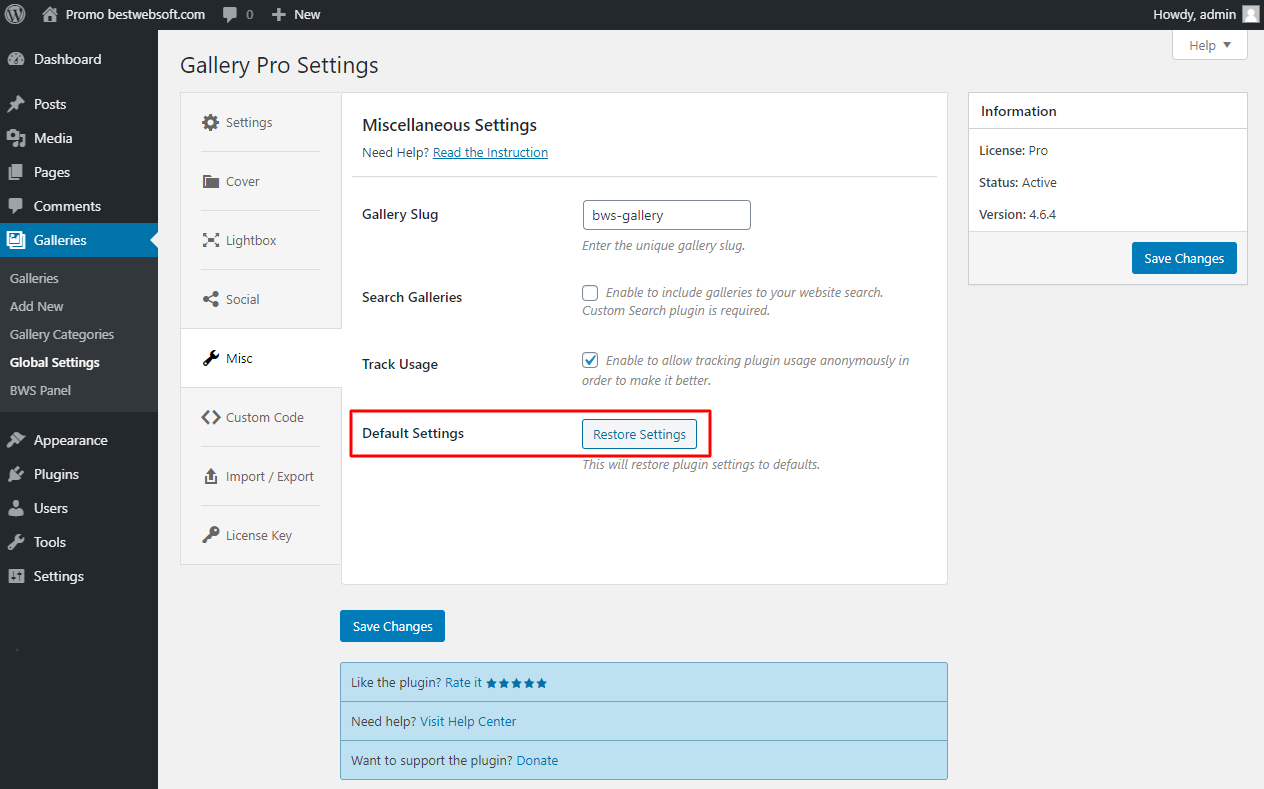Click the Import / Export upload icon
1264x789 pixels.
click(210, 476)
